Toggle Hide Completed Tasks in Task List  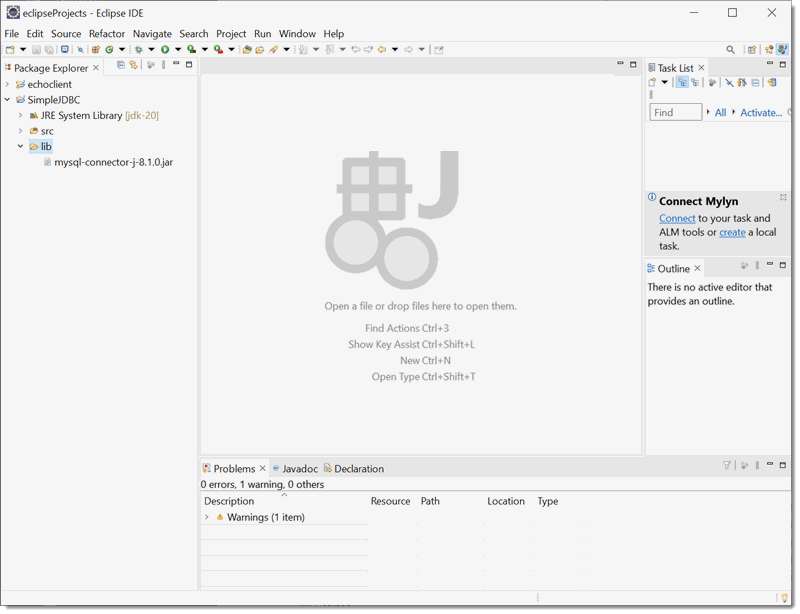coord(730,82)
